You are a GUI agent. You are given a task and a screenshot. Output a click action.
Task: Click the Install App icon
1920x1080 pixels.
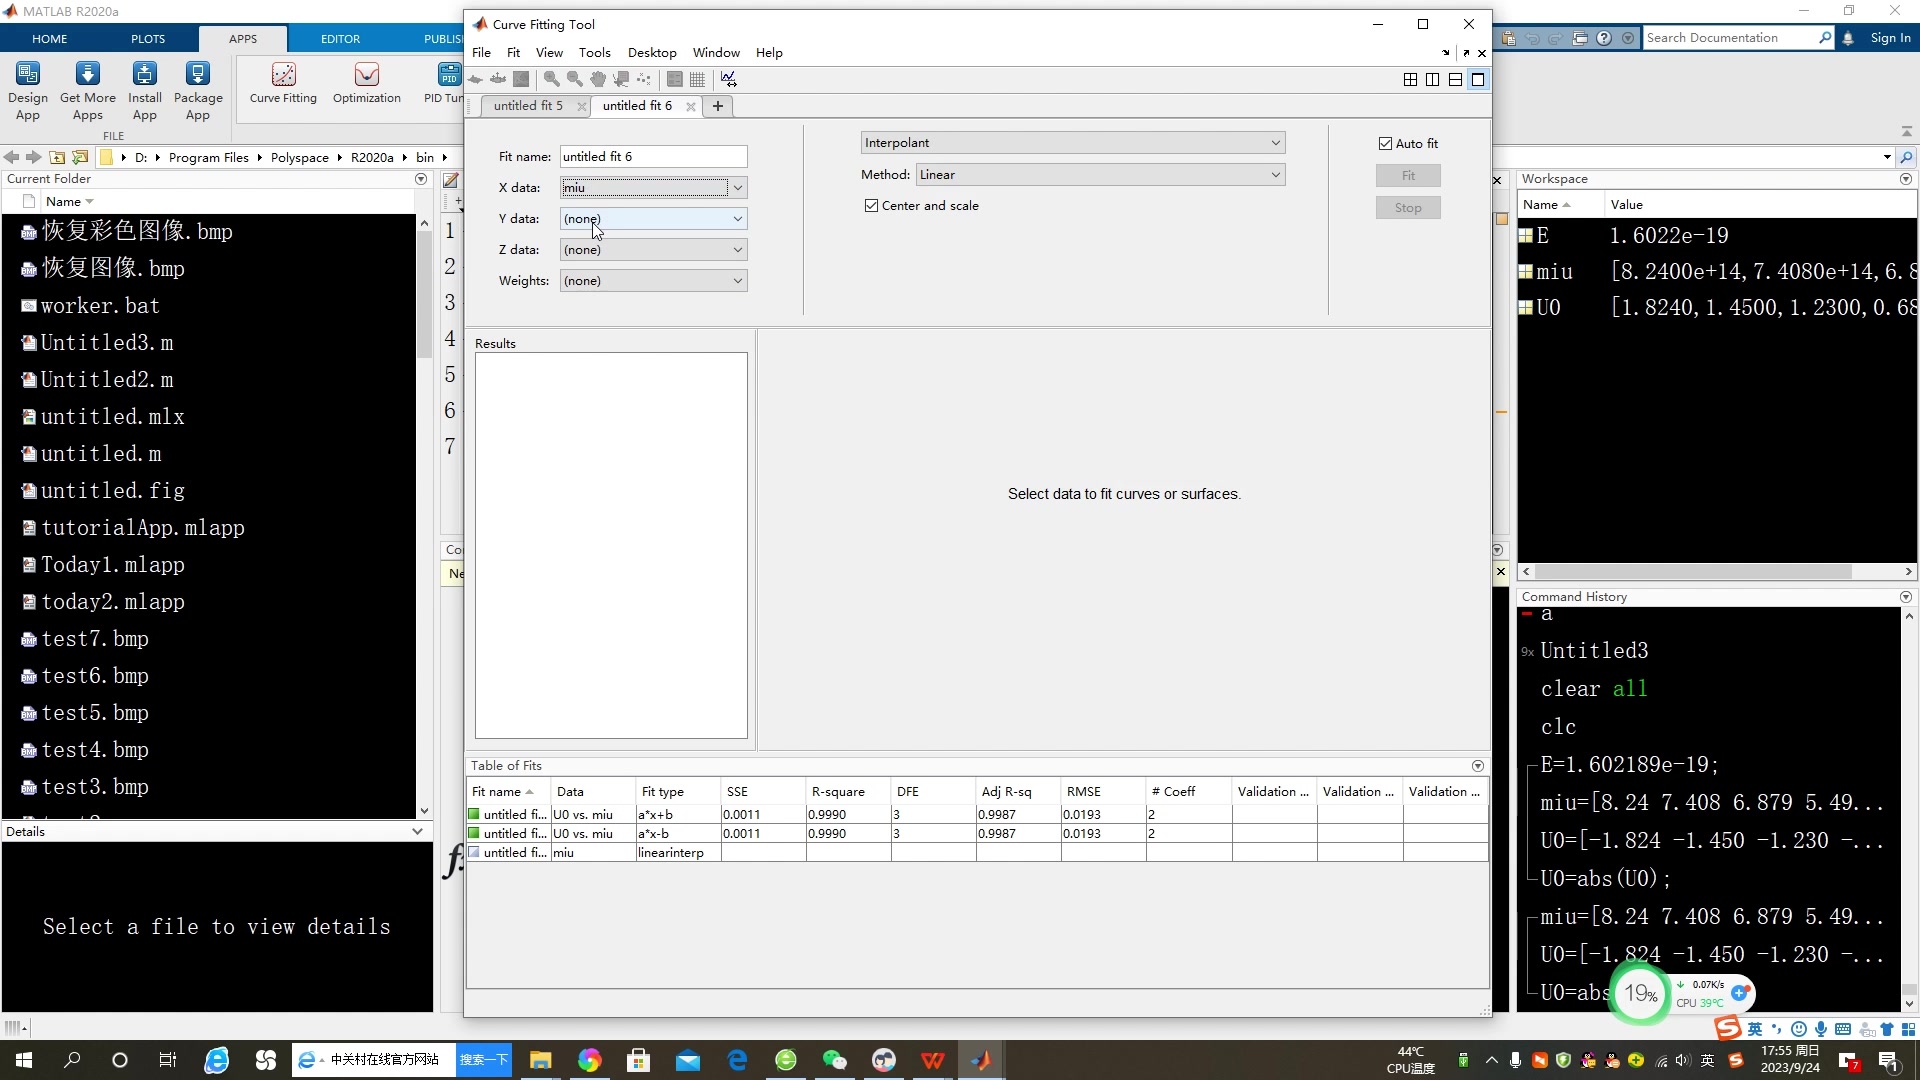click(145, 90)
